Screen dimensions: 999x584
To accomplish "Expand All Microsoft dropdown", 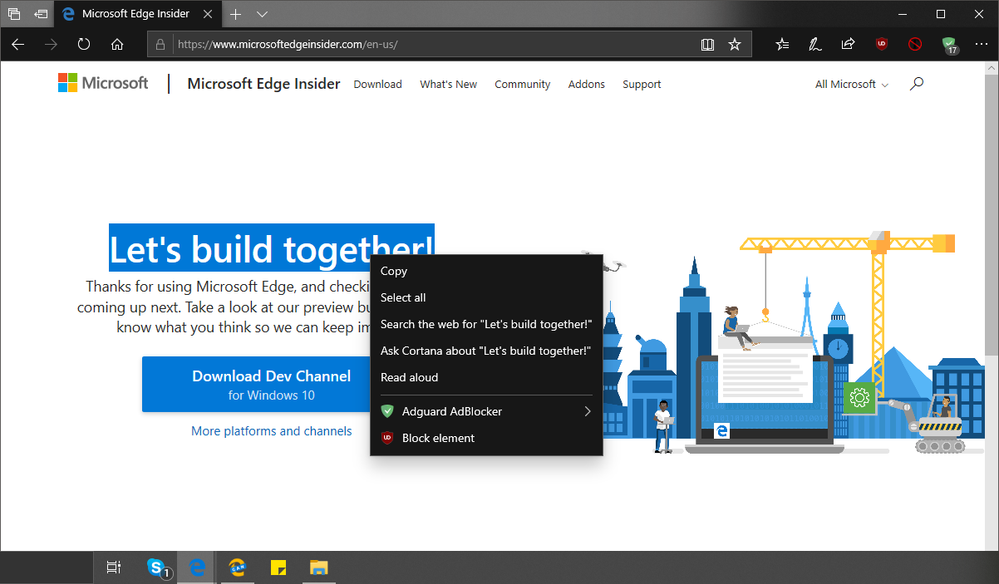I will tap(851, 84).
